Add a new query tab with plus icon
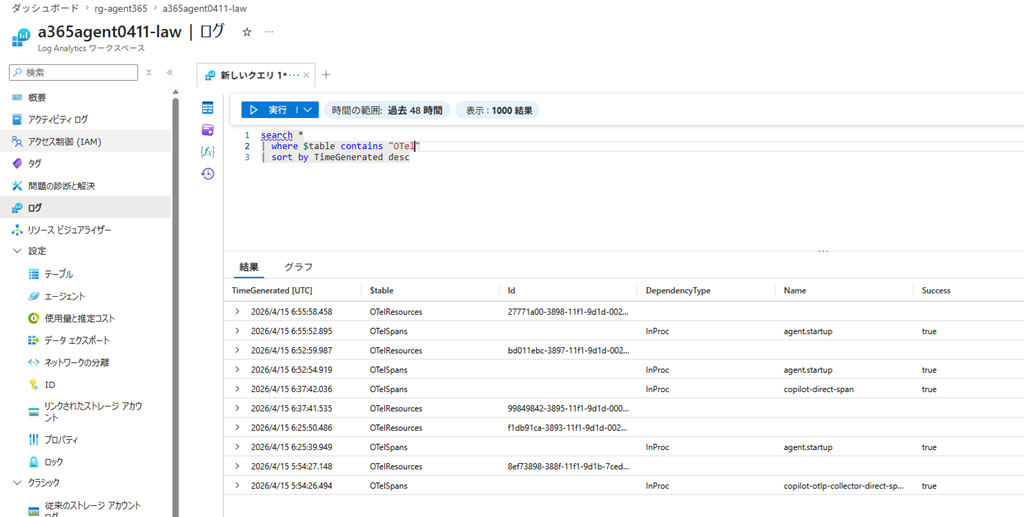This screenshot has height=517, width=1024. click(326, 75)
